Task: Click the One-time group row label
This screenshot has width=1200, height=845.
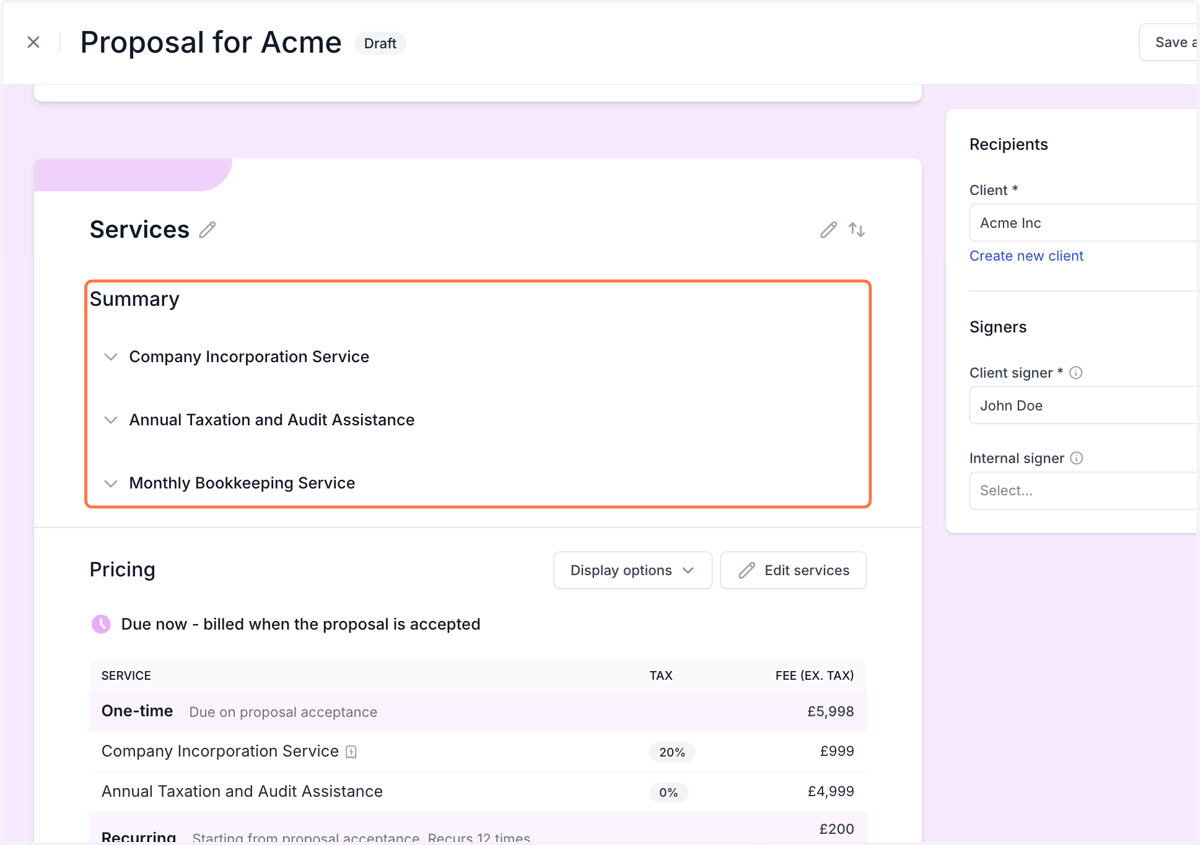Action: coord(137,711)
